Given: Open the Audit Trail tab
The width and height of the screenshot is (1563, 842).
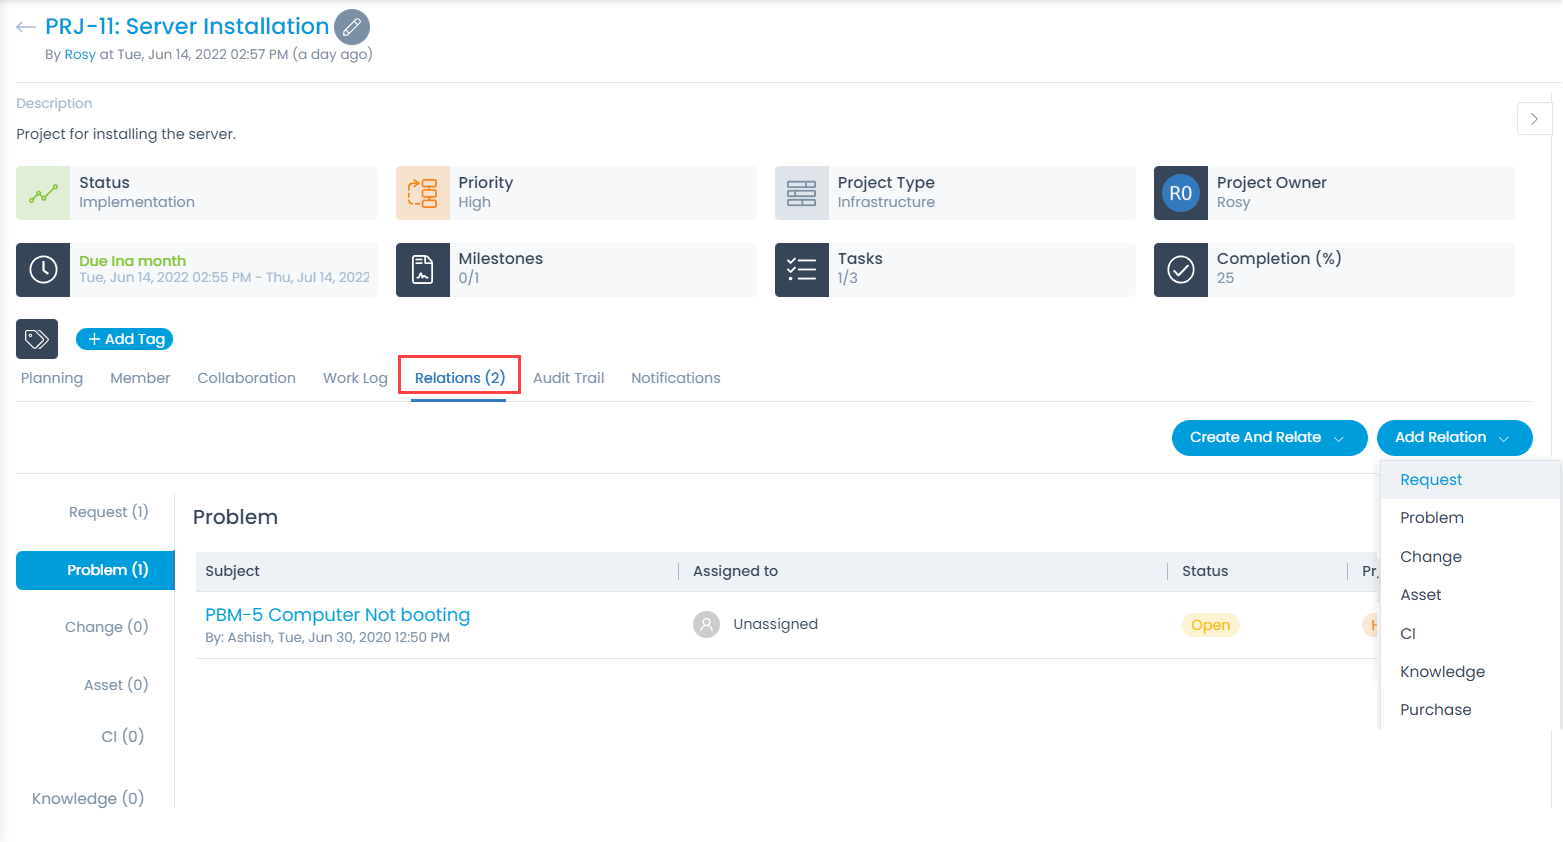Looking at the screenshot, I should (x=568, y=378).
